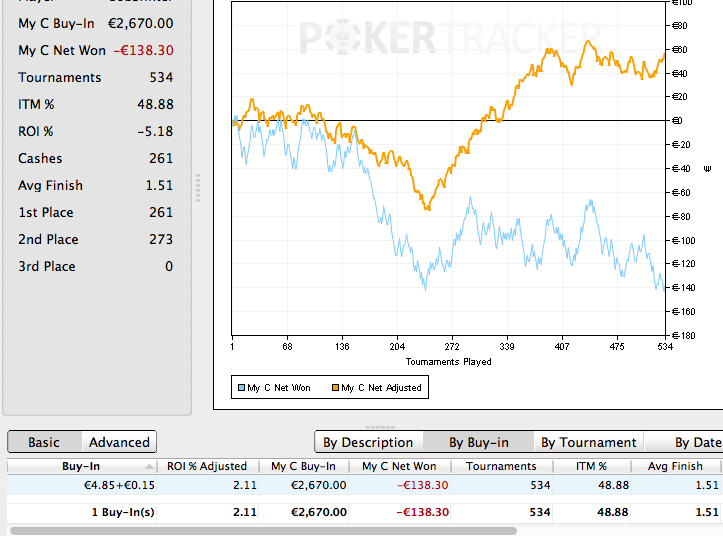Click the My C Buy-In stat in side panel
This screenshot has width=723, height=536.
click(96, 24)
